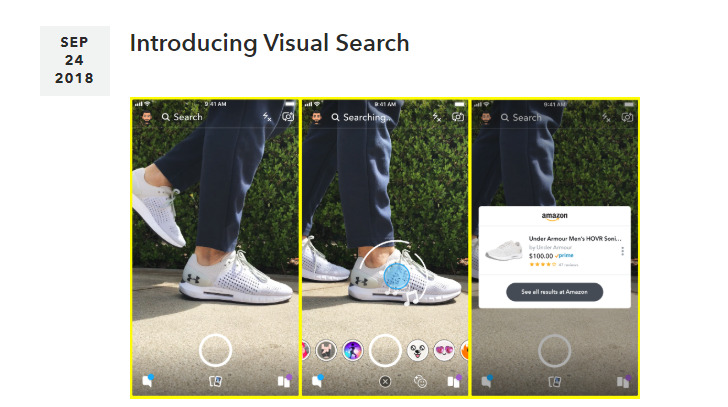
Task: Tap the capture shutter button in first phone
Action: pyautogui.click(x=215, y=350)
